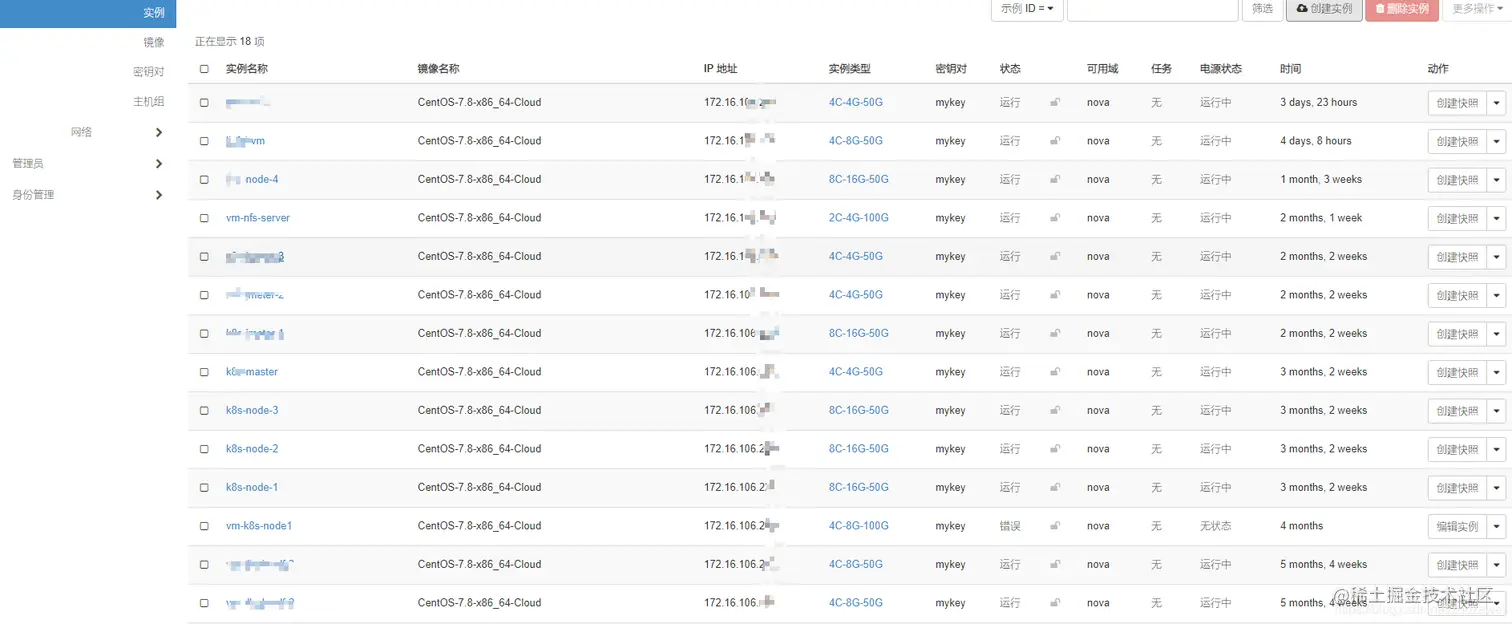Expand the 身份管理 sidebar section

[x=158, y=195]
